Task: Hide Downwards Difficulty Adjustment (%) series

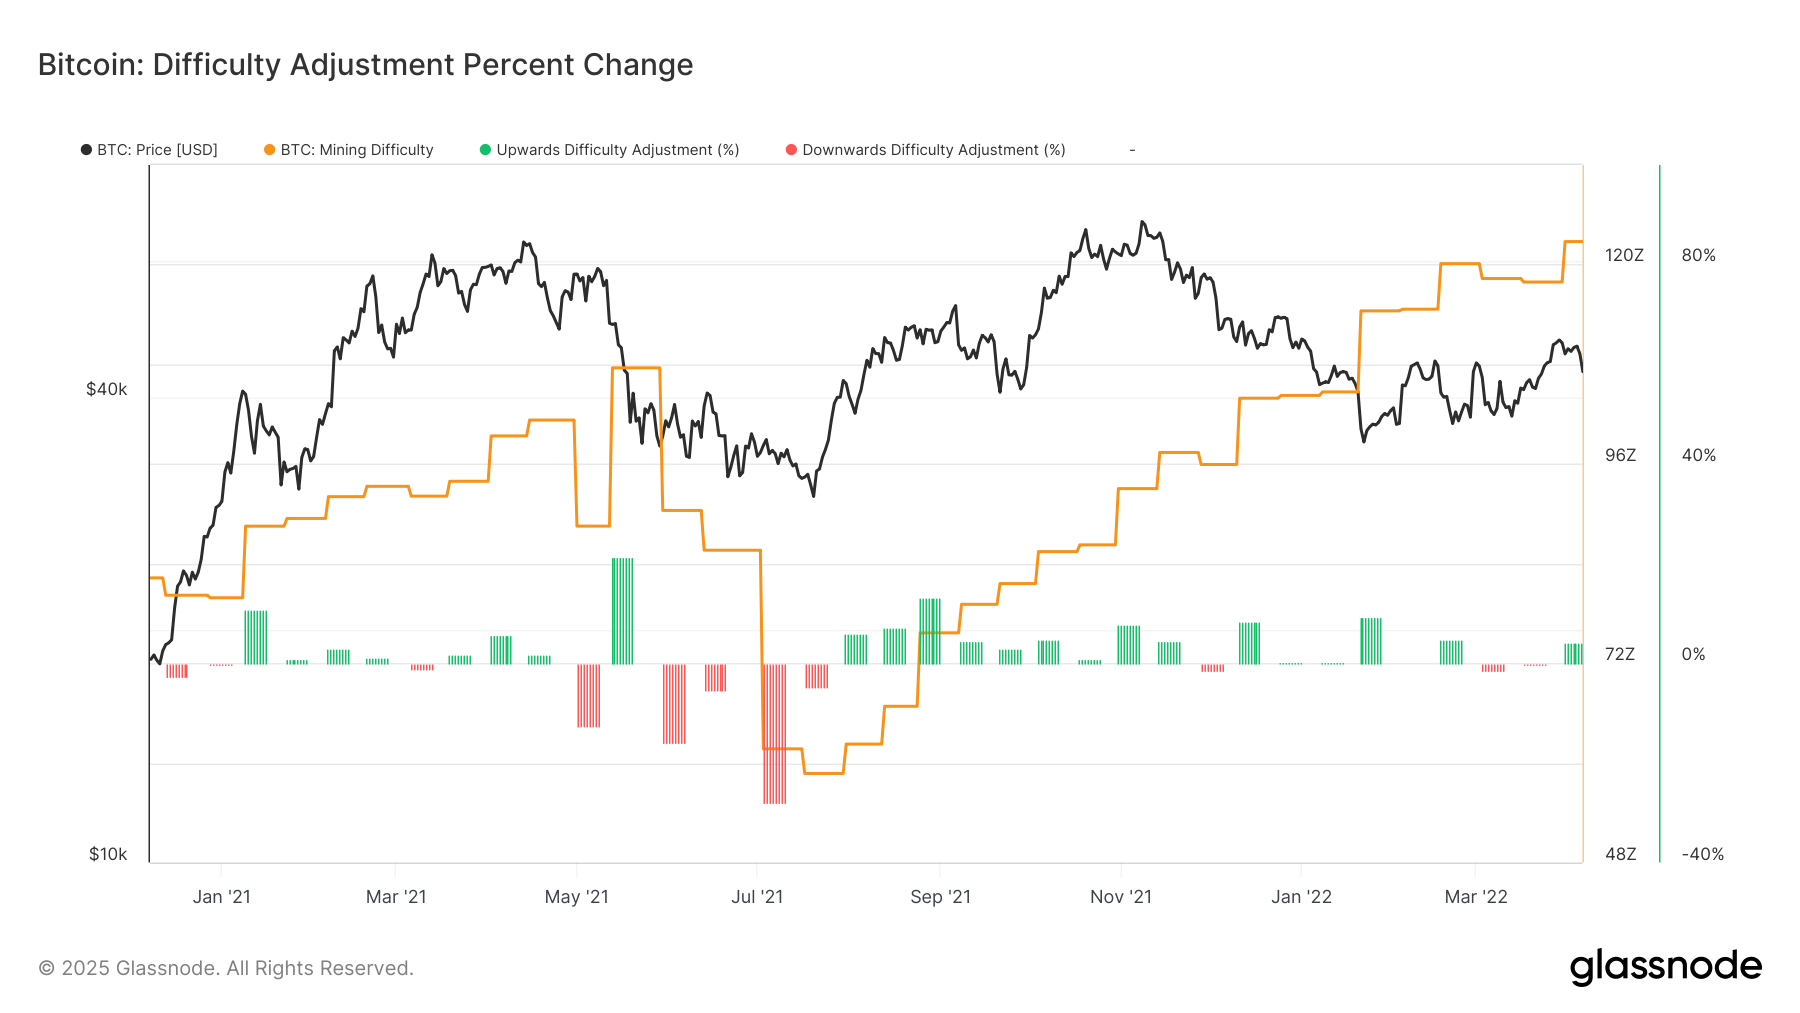Action: coord(933,150)
